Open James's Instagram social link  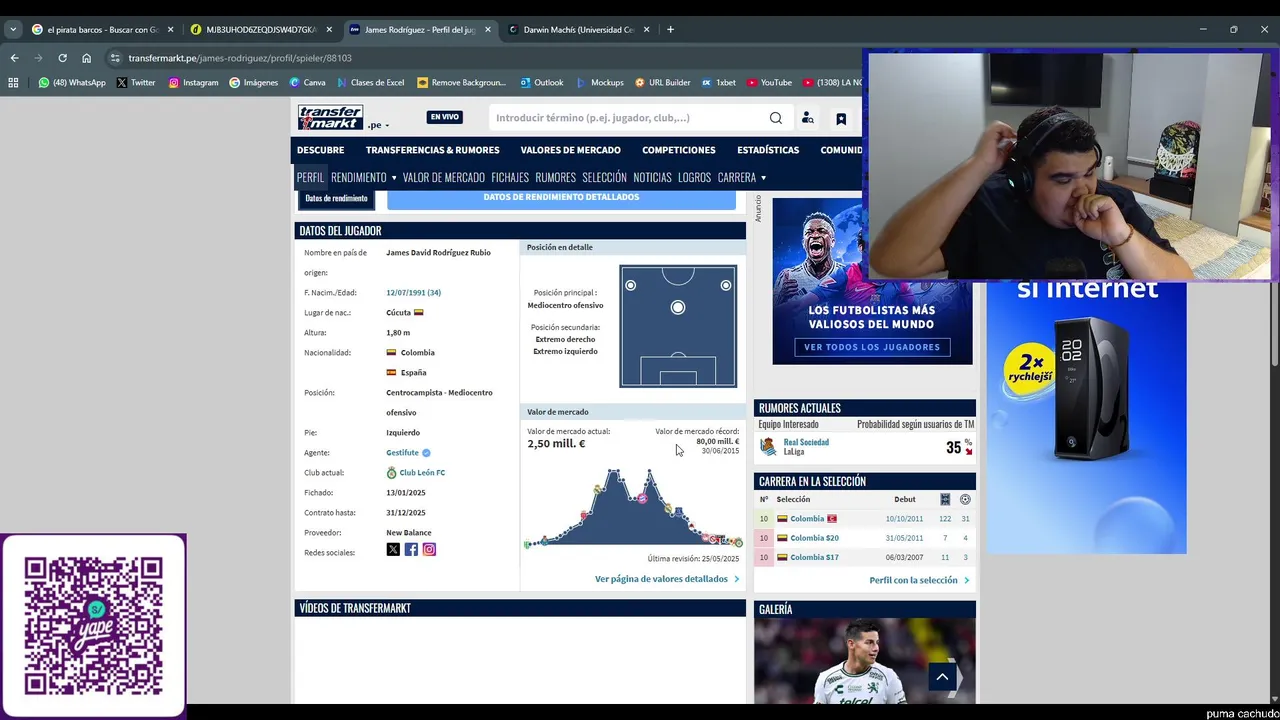coord(429,549)
